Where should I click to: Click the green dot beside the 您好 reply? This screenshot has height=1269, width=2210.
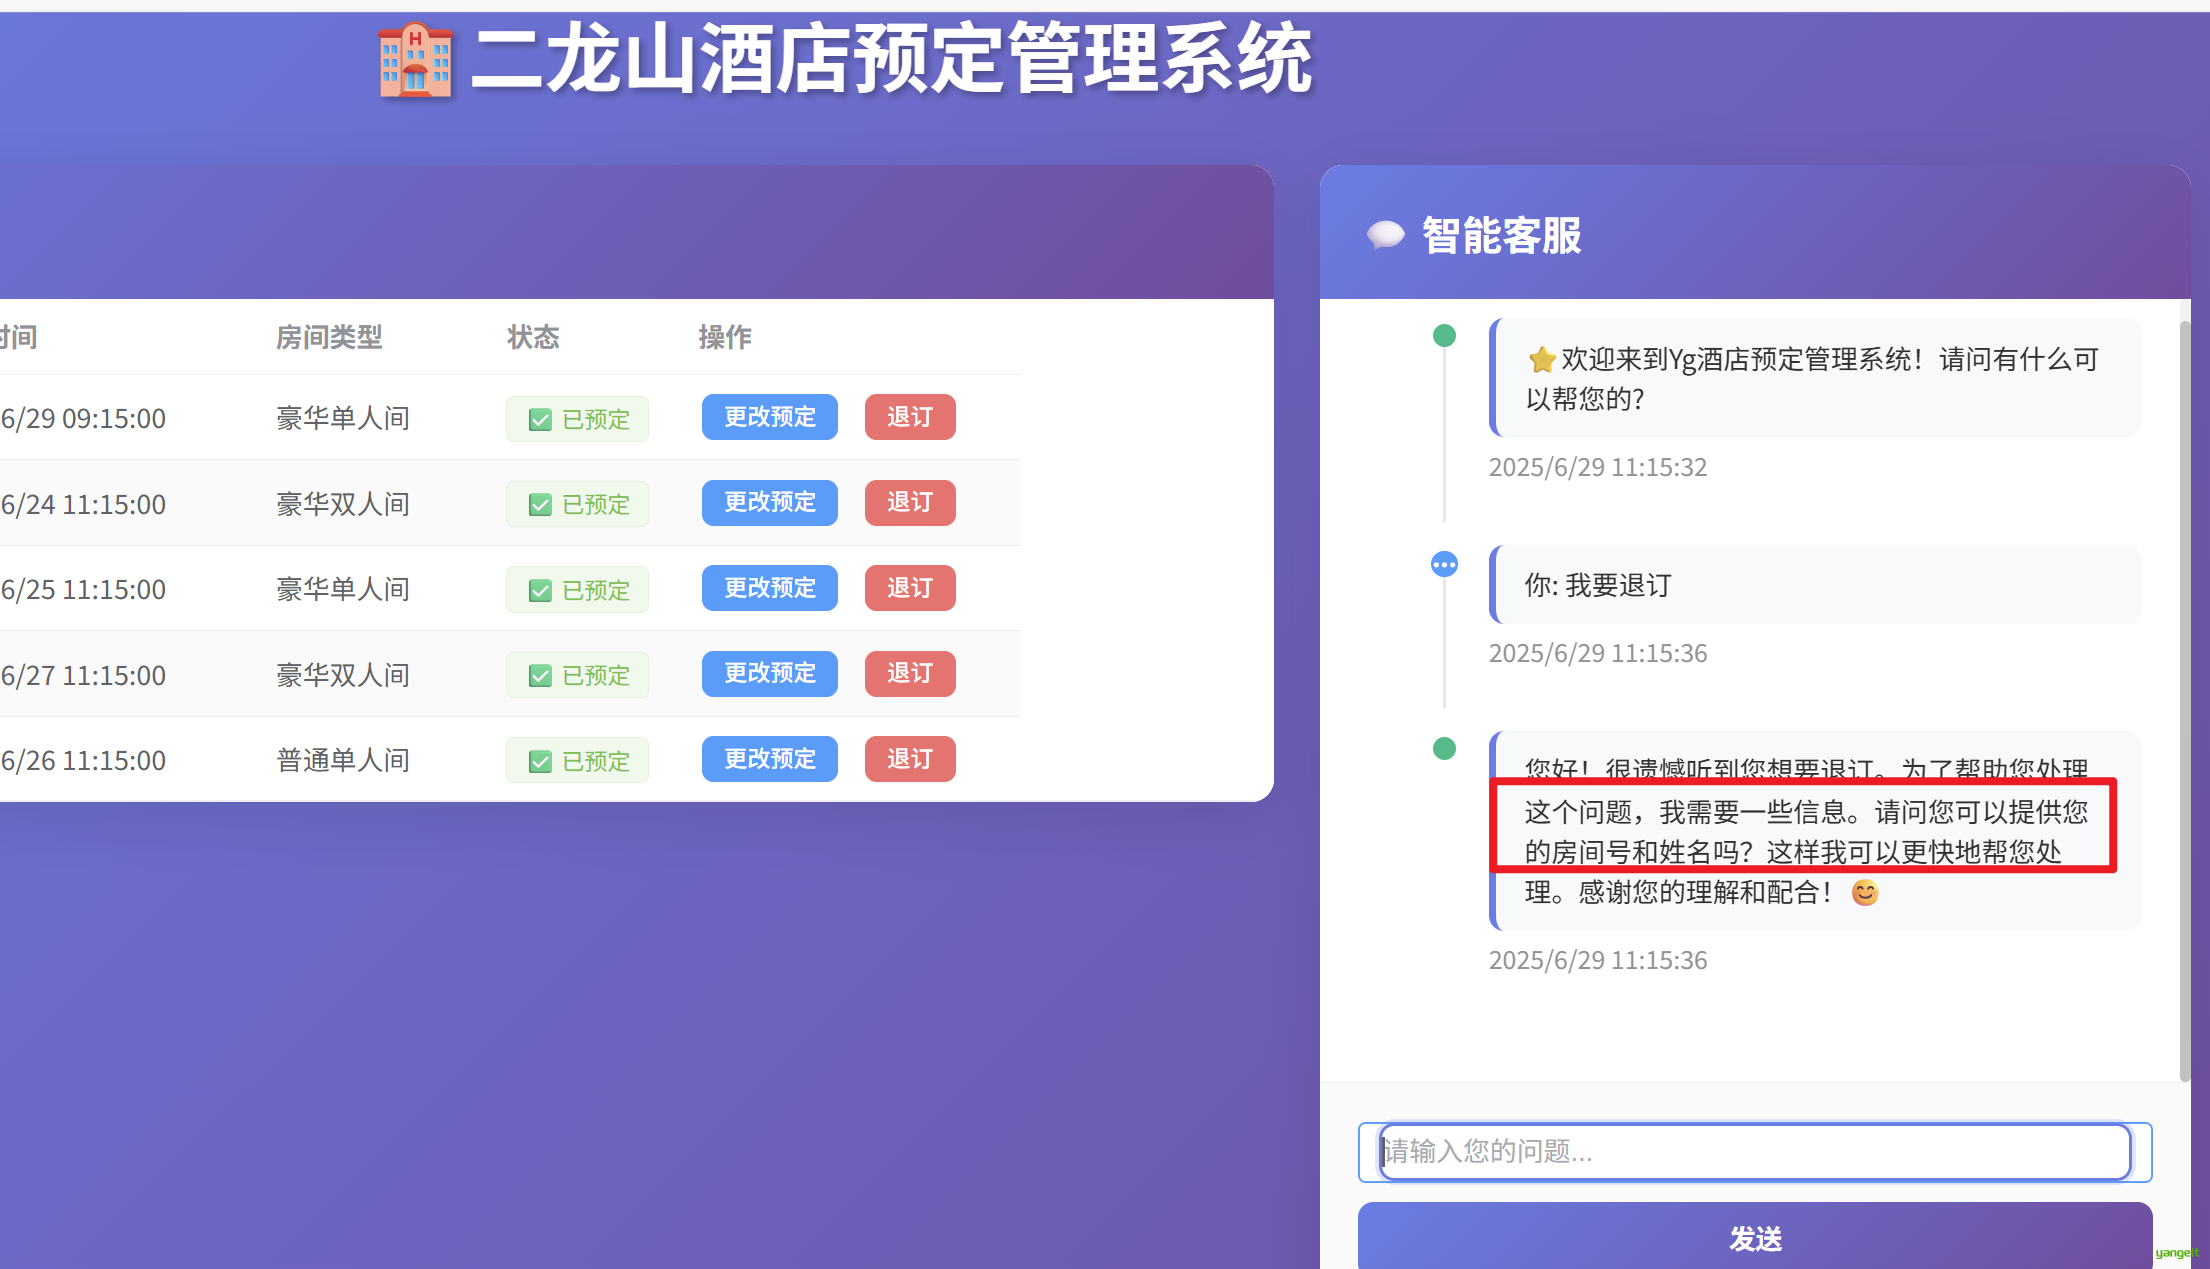1444,748
